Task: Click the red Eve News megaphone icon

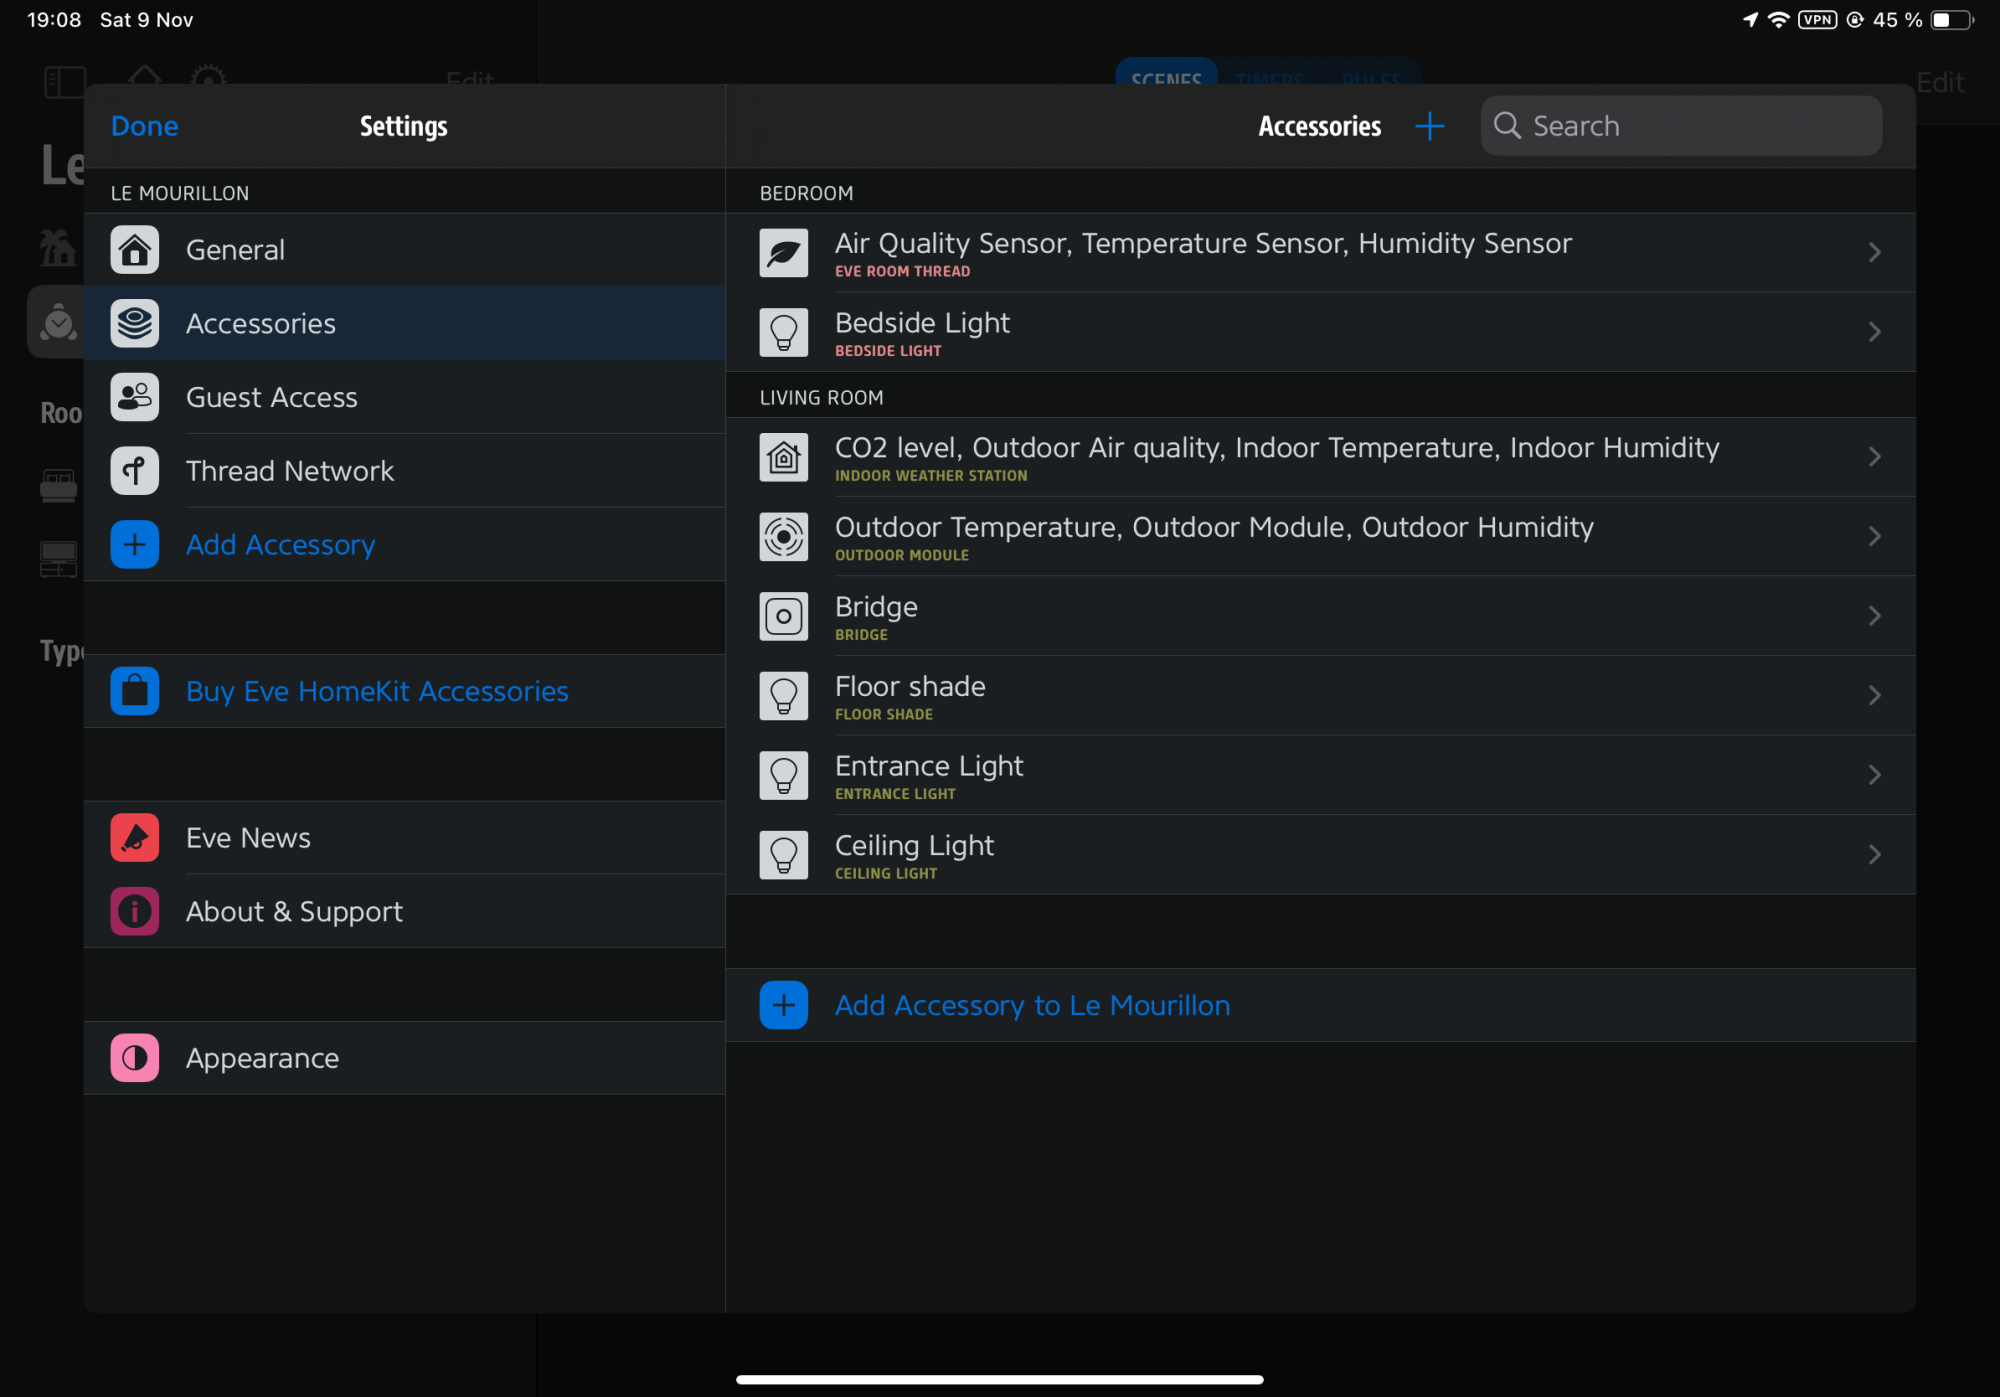Action: [x=135, y=838]
